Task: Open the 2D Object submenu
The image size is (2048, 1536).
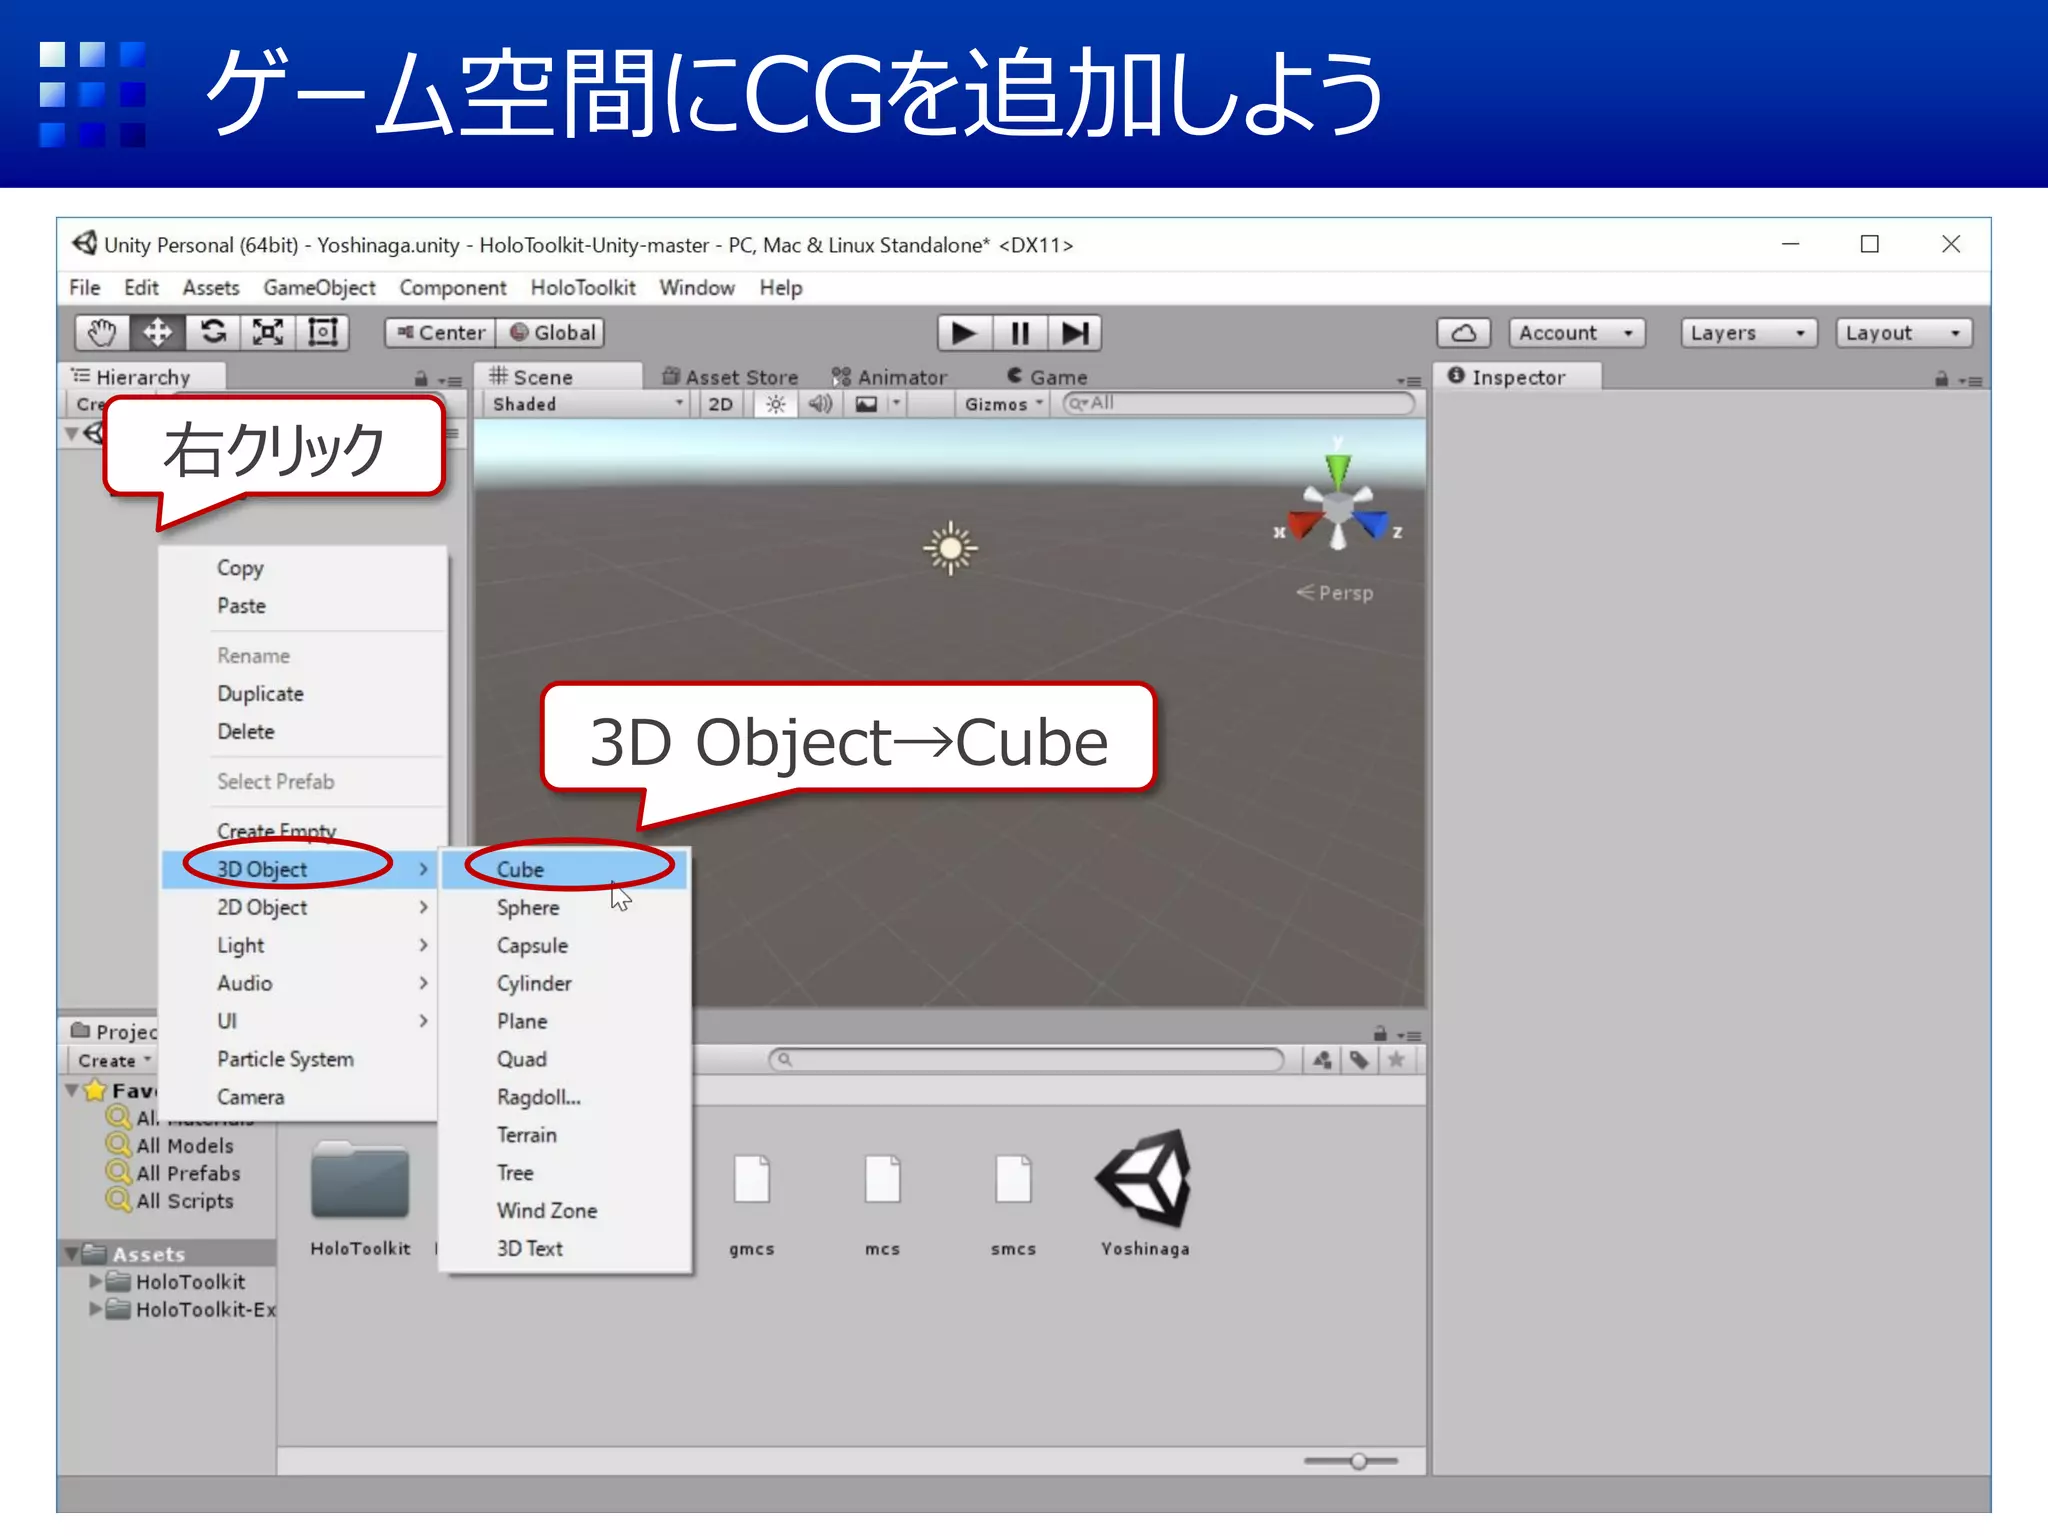Action: click(x=300, y=907)
